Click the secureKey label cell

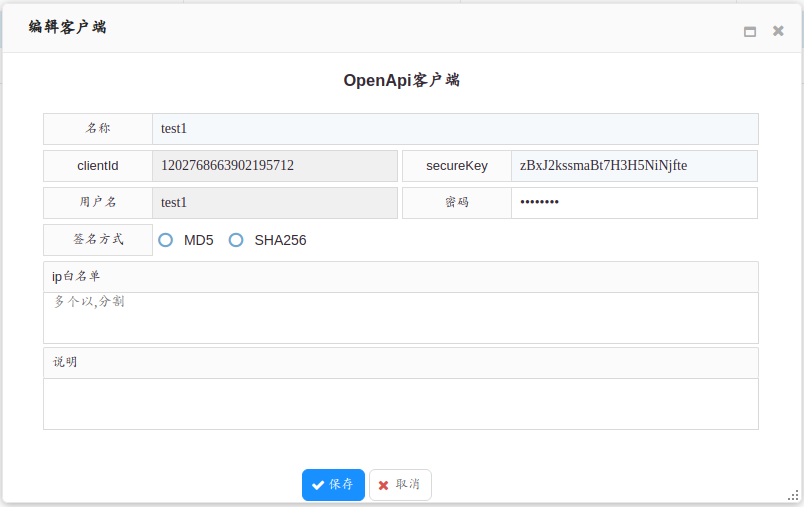pos(456,166)
